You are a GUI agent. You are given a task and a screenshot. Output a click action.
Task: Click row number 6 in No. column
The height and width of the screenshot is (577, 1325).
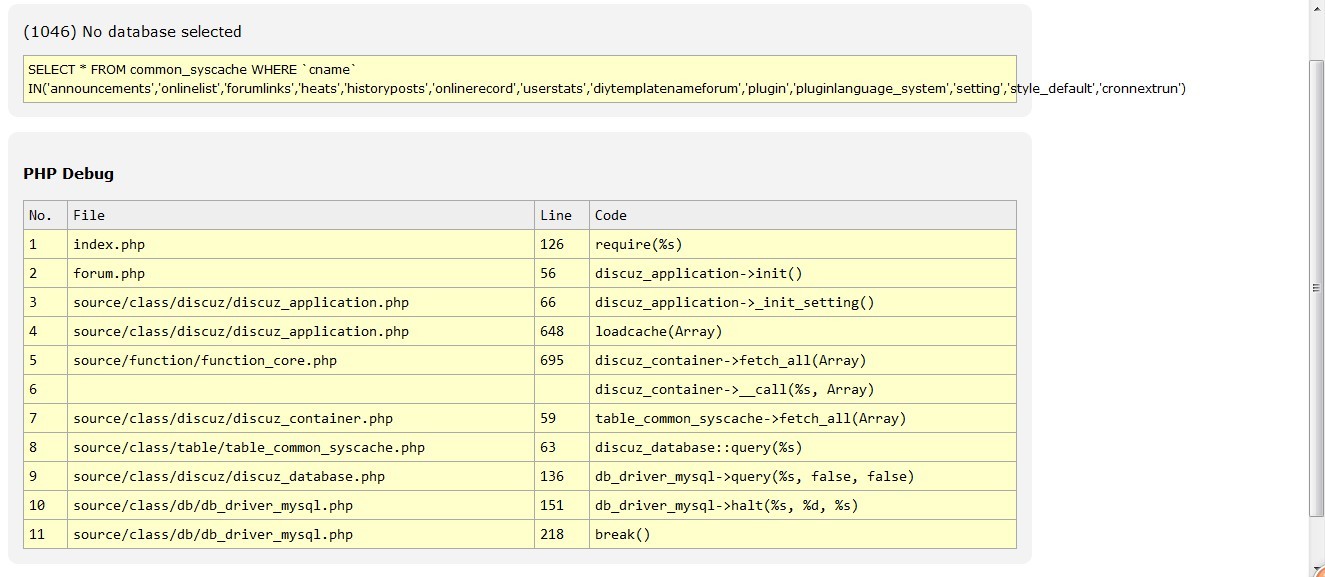click(x=45, y=389)
